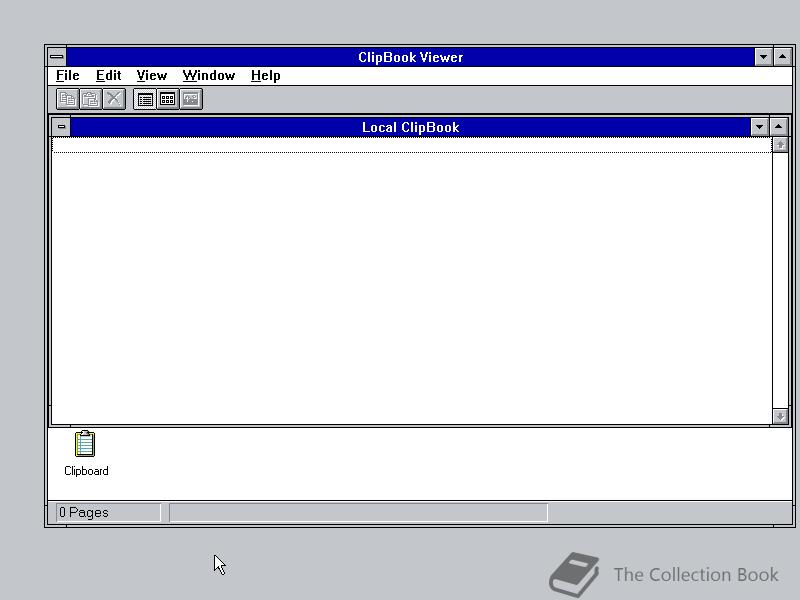Viewport: 800px width, 600px height.
Task: Open the Help menu
Action: 265,76
